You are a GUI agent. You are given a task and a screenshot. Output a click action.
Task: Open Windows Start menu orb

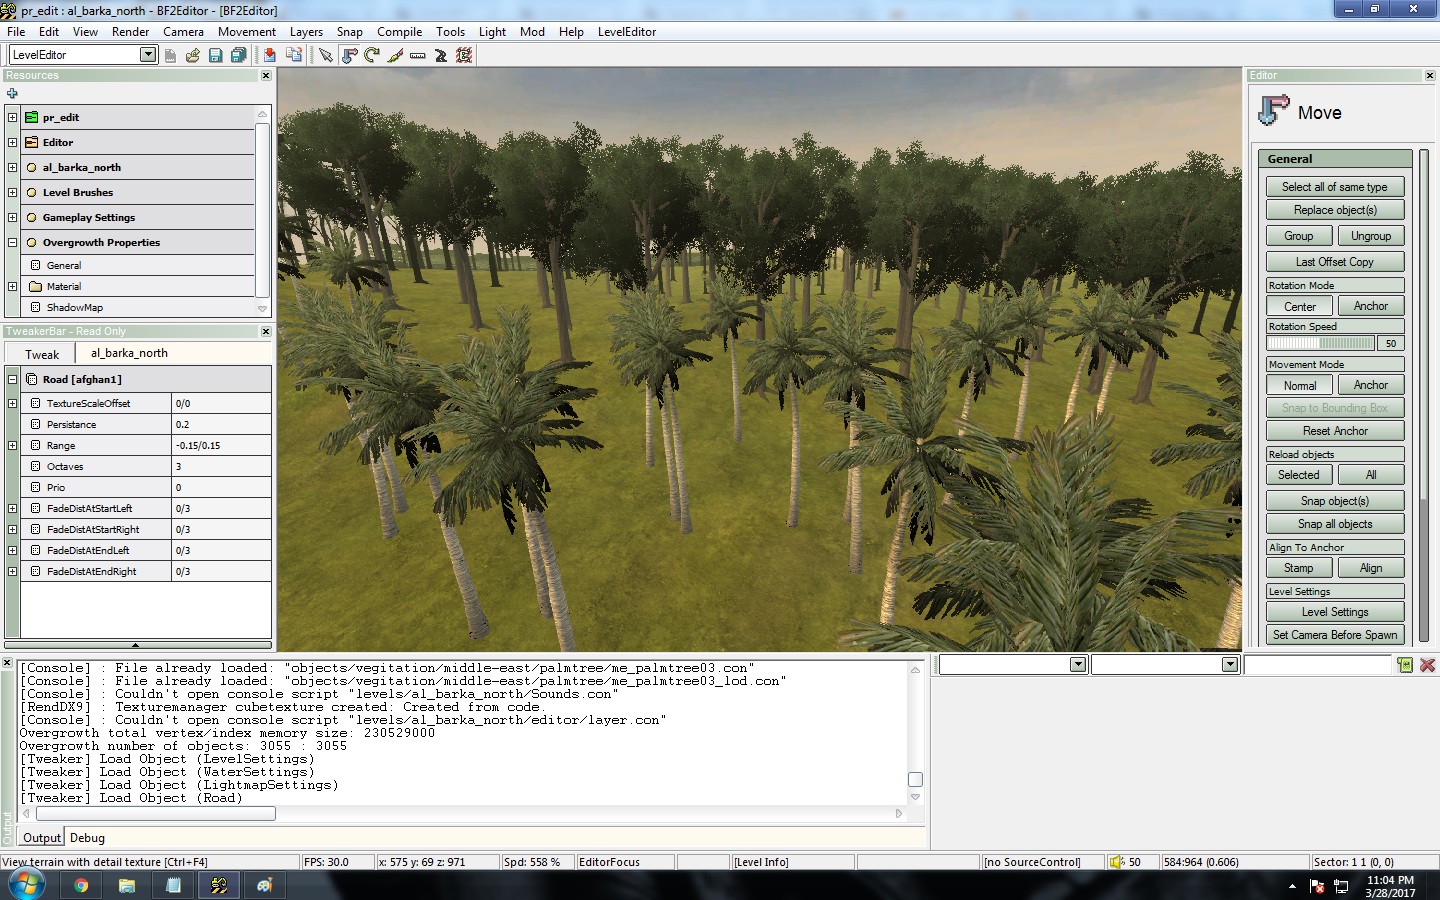(26, 884)
